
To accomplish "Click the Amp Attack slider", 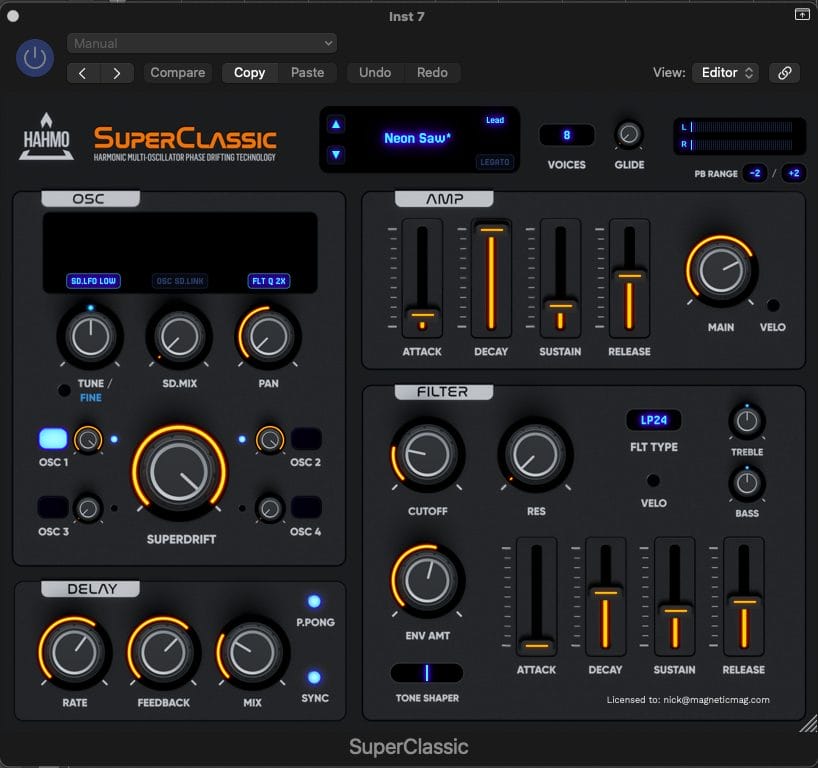I will tap(422, 278).
